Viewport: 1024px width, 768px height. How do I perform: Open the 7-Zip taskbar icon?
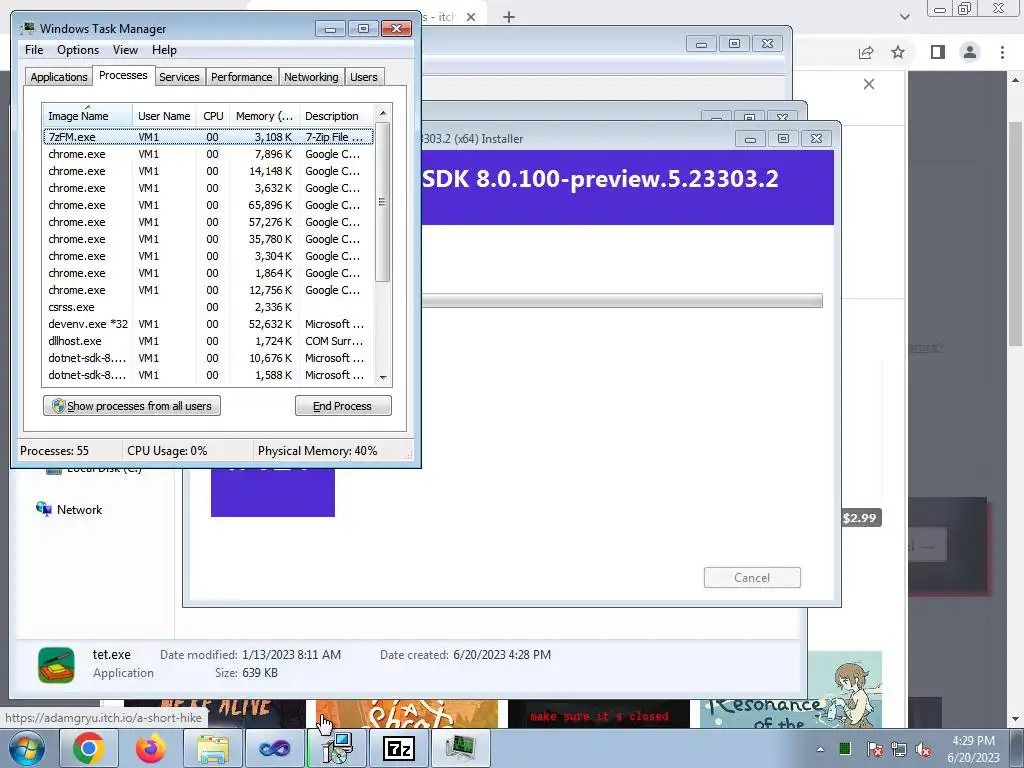pyautogui.click(x=399, y=748)
